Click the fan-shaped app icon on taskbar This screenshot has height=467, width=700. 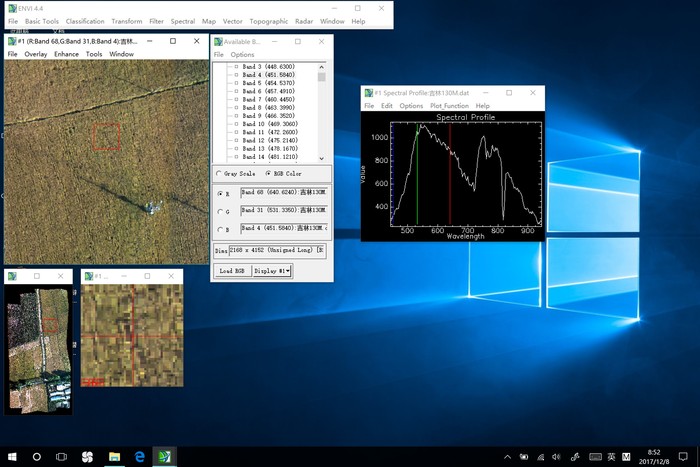coord(88,456)
